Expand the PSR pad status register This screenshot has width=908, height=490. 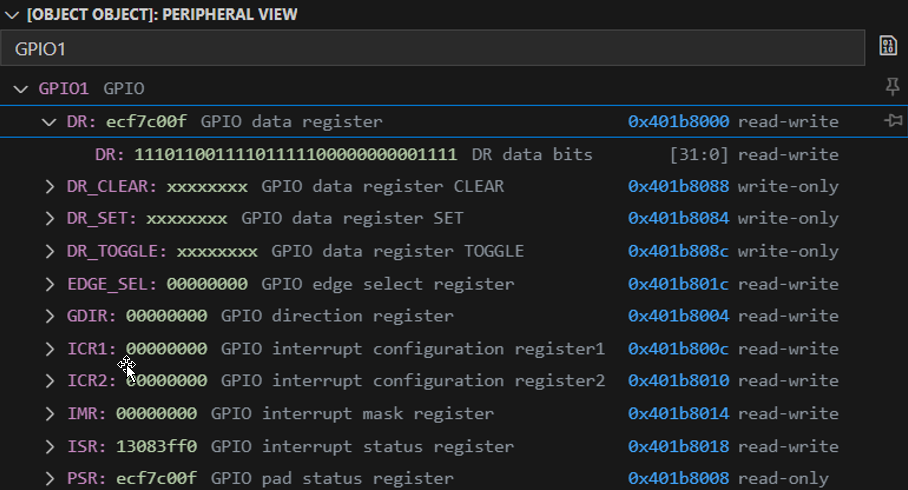pos(50,479)
